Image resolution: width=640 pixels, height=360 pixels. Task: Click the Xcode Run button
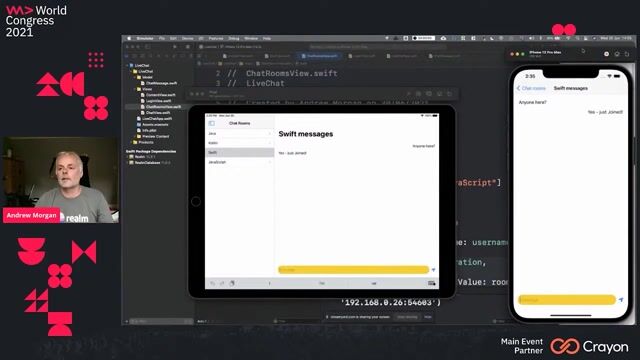175,47
